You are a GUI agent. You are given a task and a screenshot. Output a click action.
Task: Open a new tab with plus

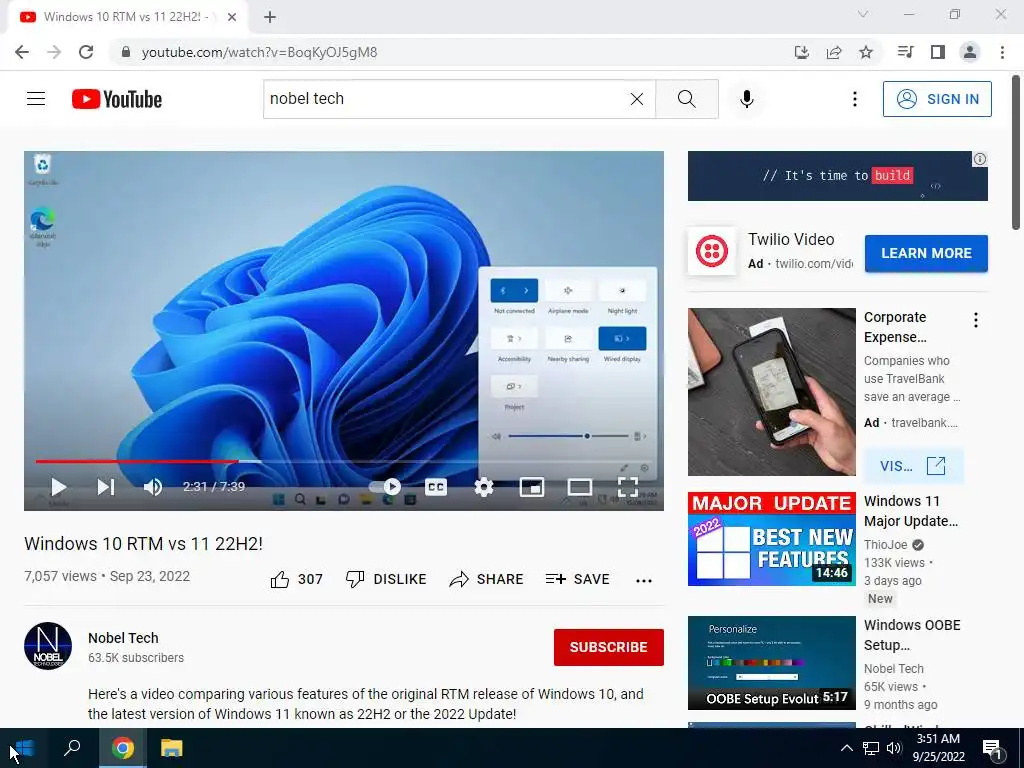click(x=270, y=17)
